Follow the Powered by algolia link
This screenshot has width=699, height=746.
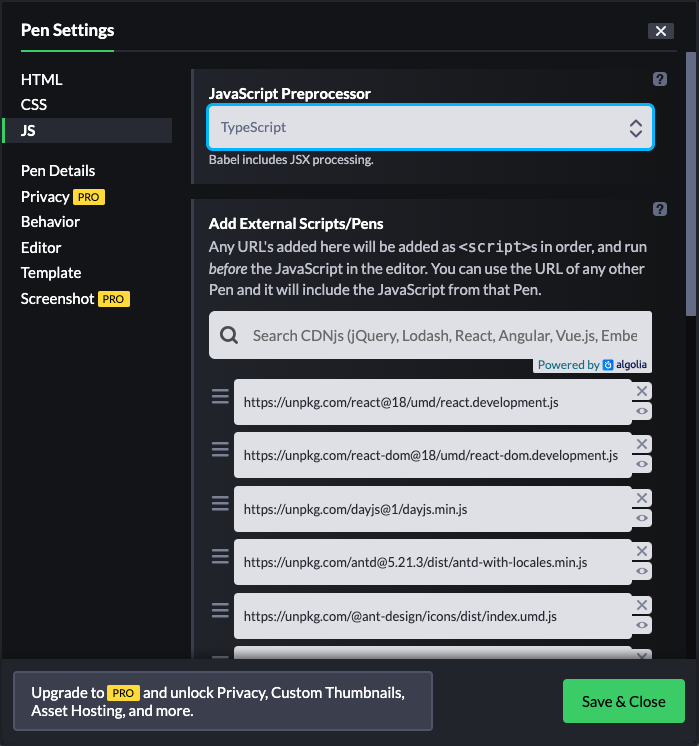point(592,365)
